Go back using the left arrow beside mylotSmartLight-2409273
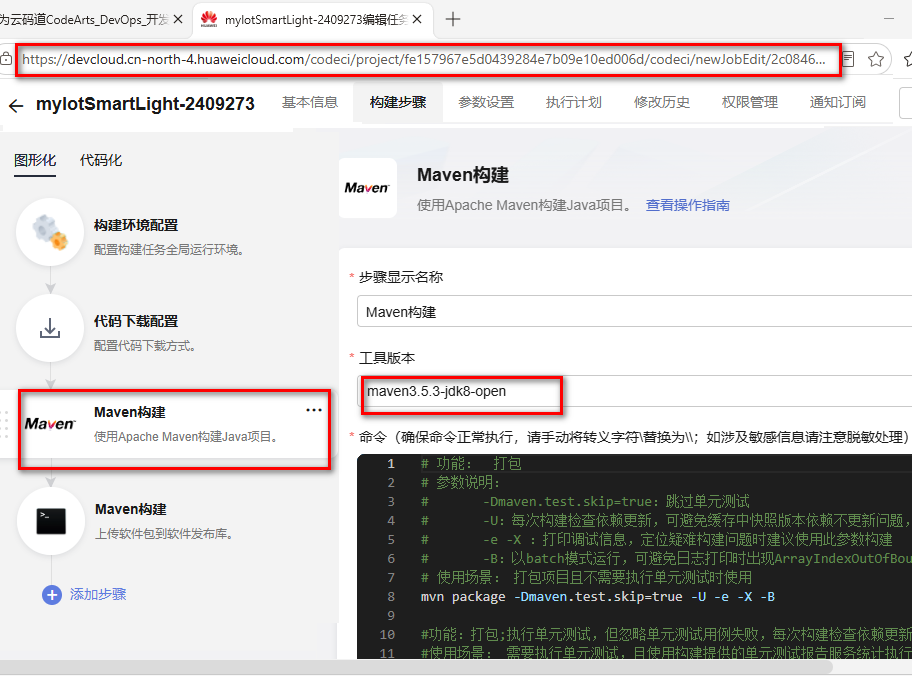Image resolution: width=912 pixels, height=677 pixels. pos(16,105)
